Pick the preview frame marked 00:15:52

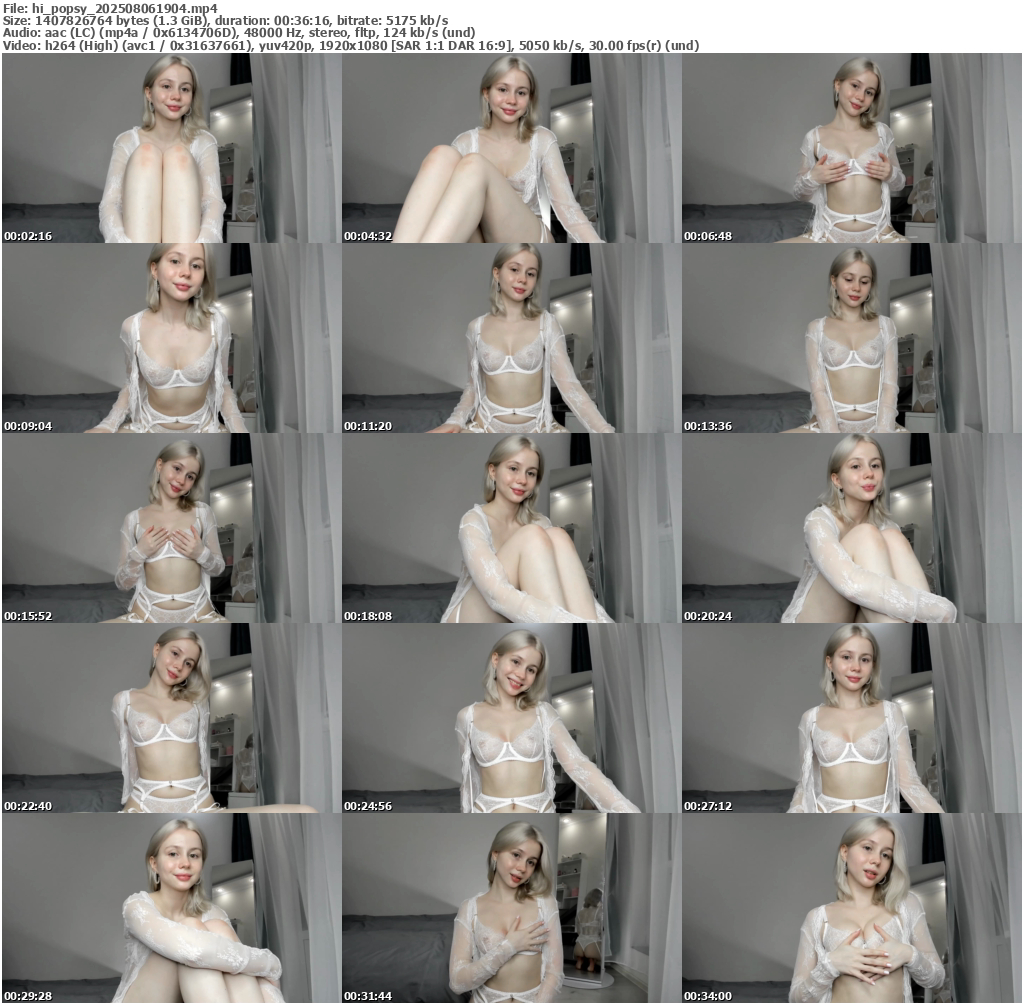(x=171, y=528)
